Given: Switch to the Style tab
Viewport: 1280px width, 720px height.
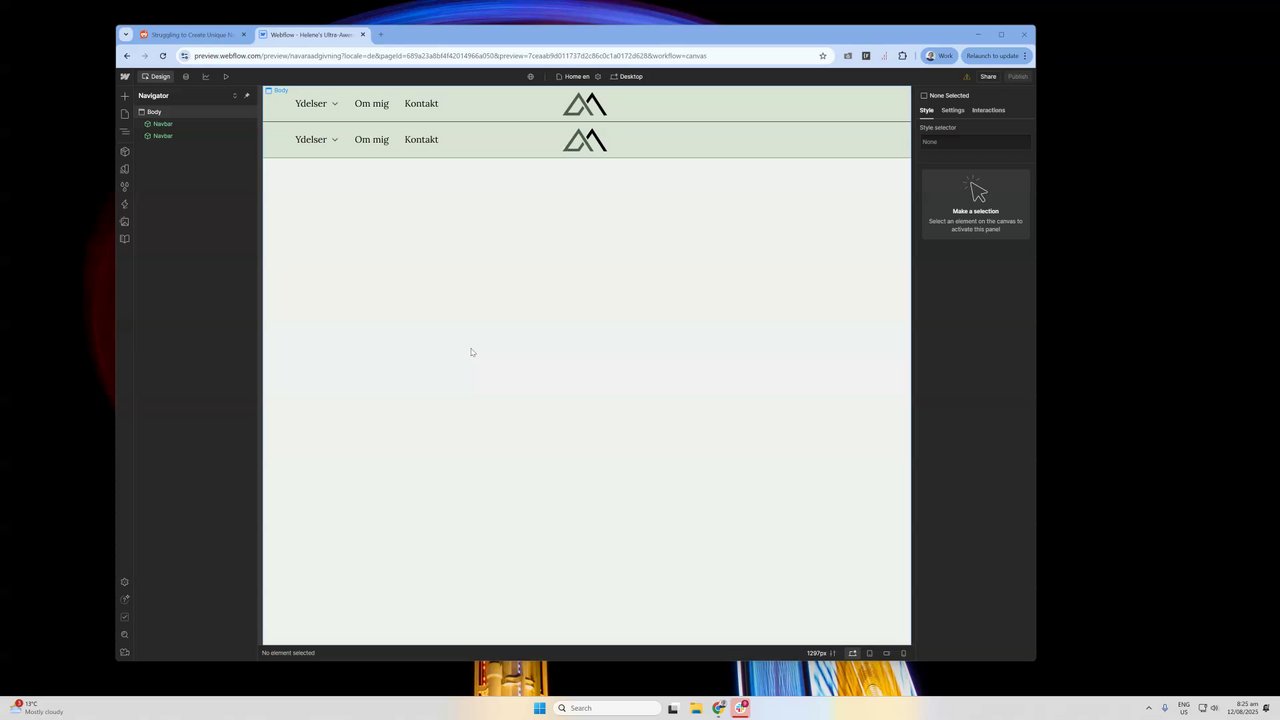Looking at the screenshot, I should pos(927,110).
